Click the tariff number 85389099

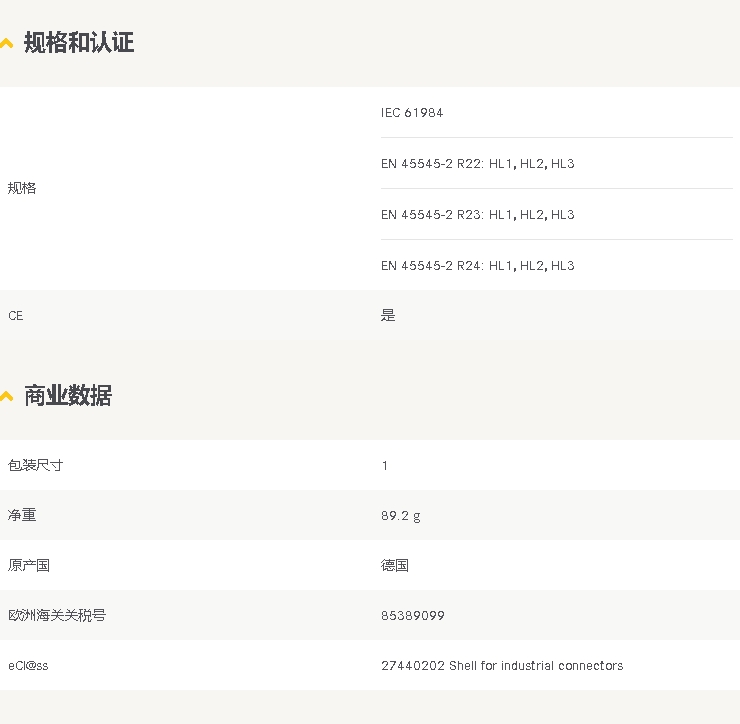(412, 616)
